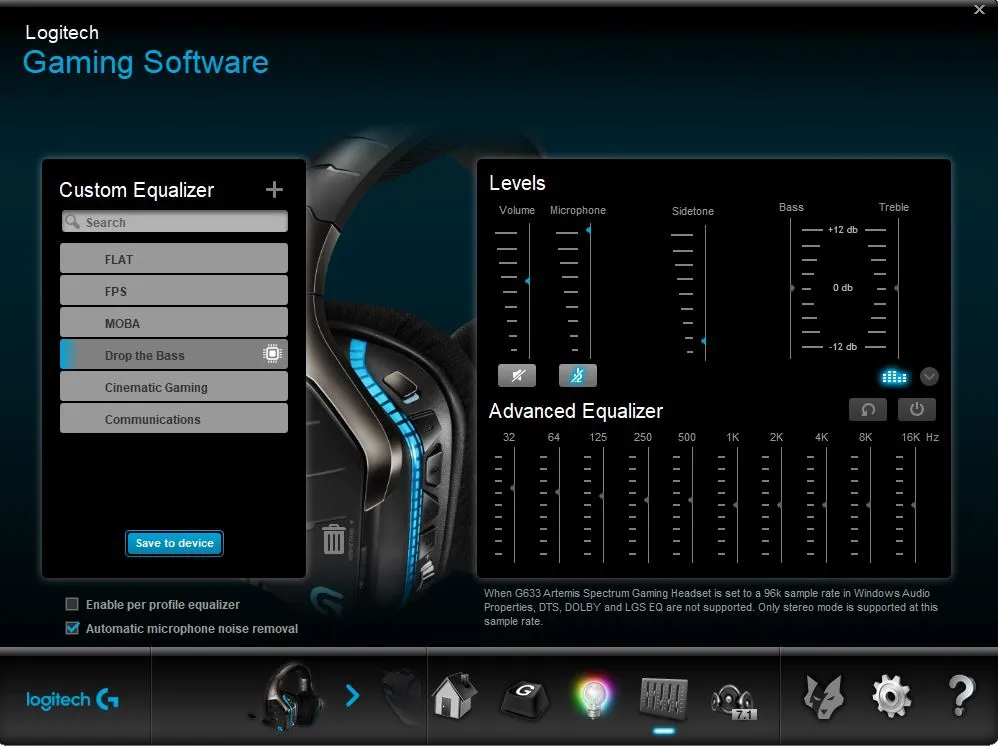The image size is (998, 746).
Task: Click Save to device button
Action: 174,543
